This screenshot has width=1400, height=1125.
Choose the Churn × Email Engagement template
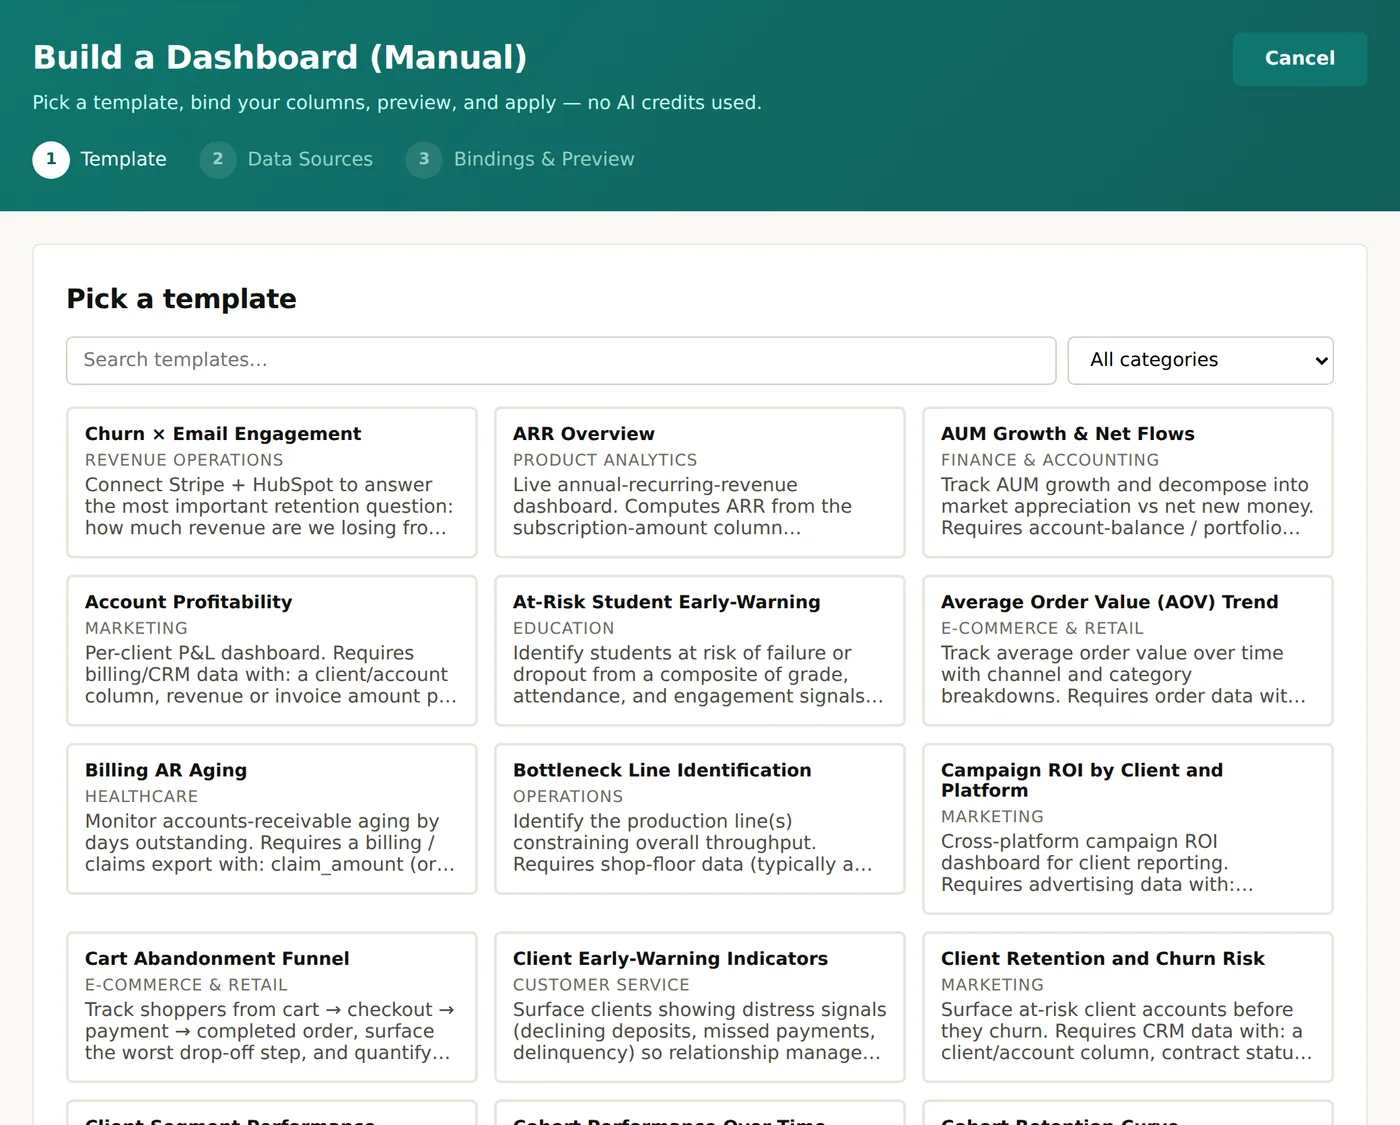pos(272,482)
